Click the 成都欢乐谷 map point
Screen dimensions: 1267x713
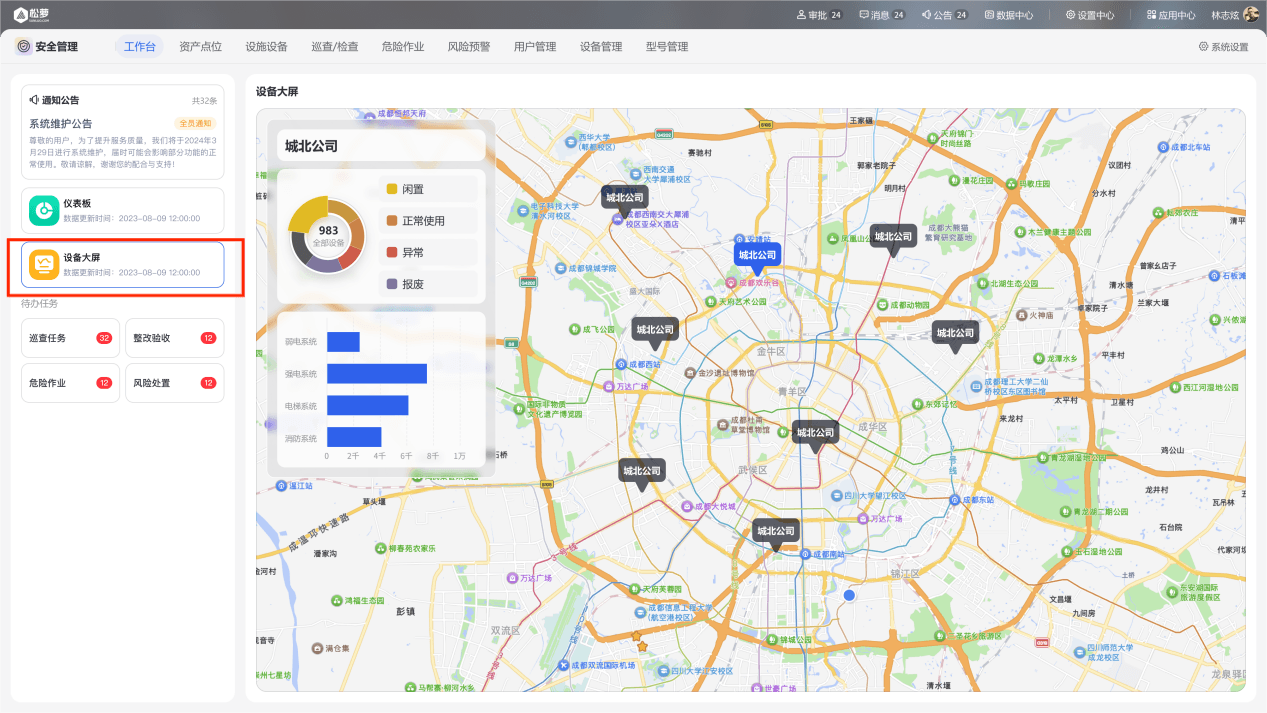pos(732,283)
